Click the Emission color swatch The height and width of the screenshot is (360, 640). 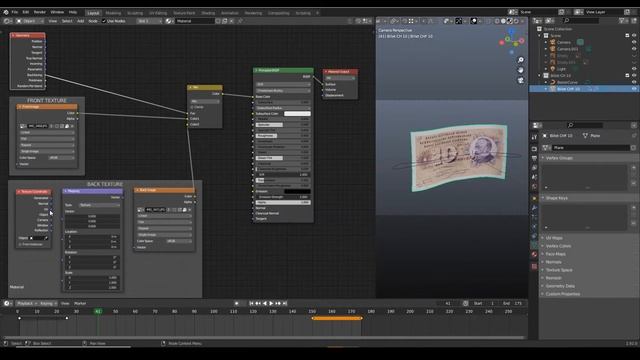point(297,191)
